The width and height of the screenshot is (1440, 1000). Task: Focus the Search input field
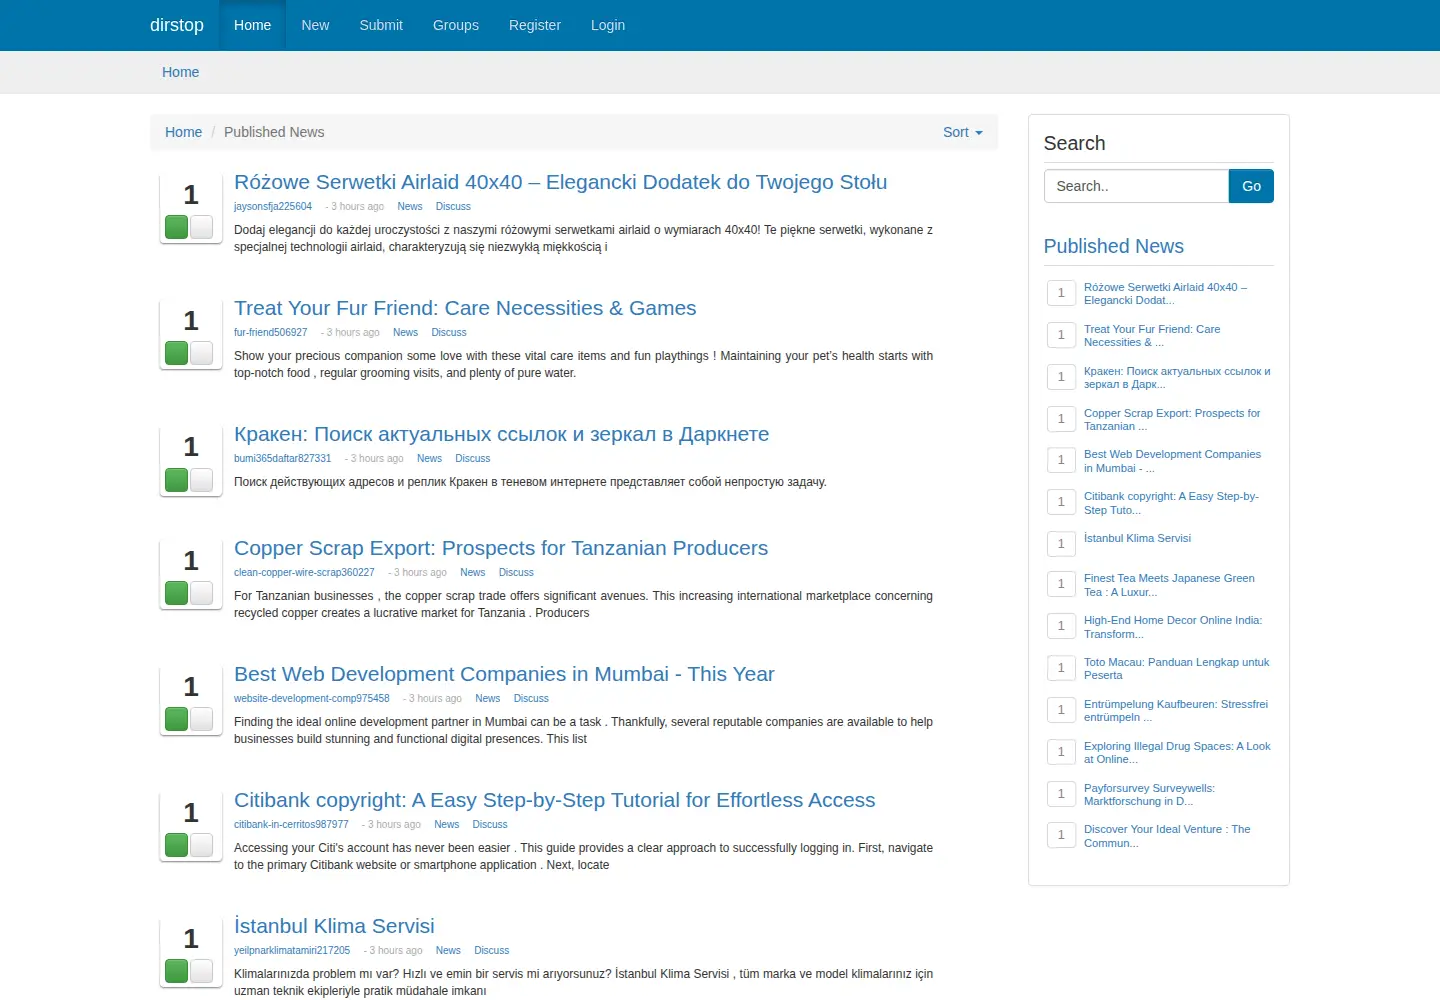(x=1136, y=186)
